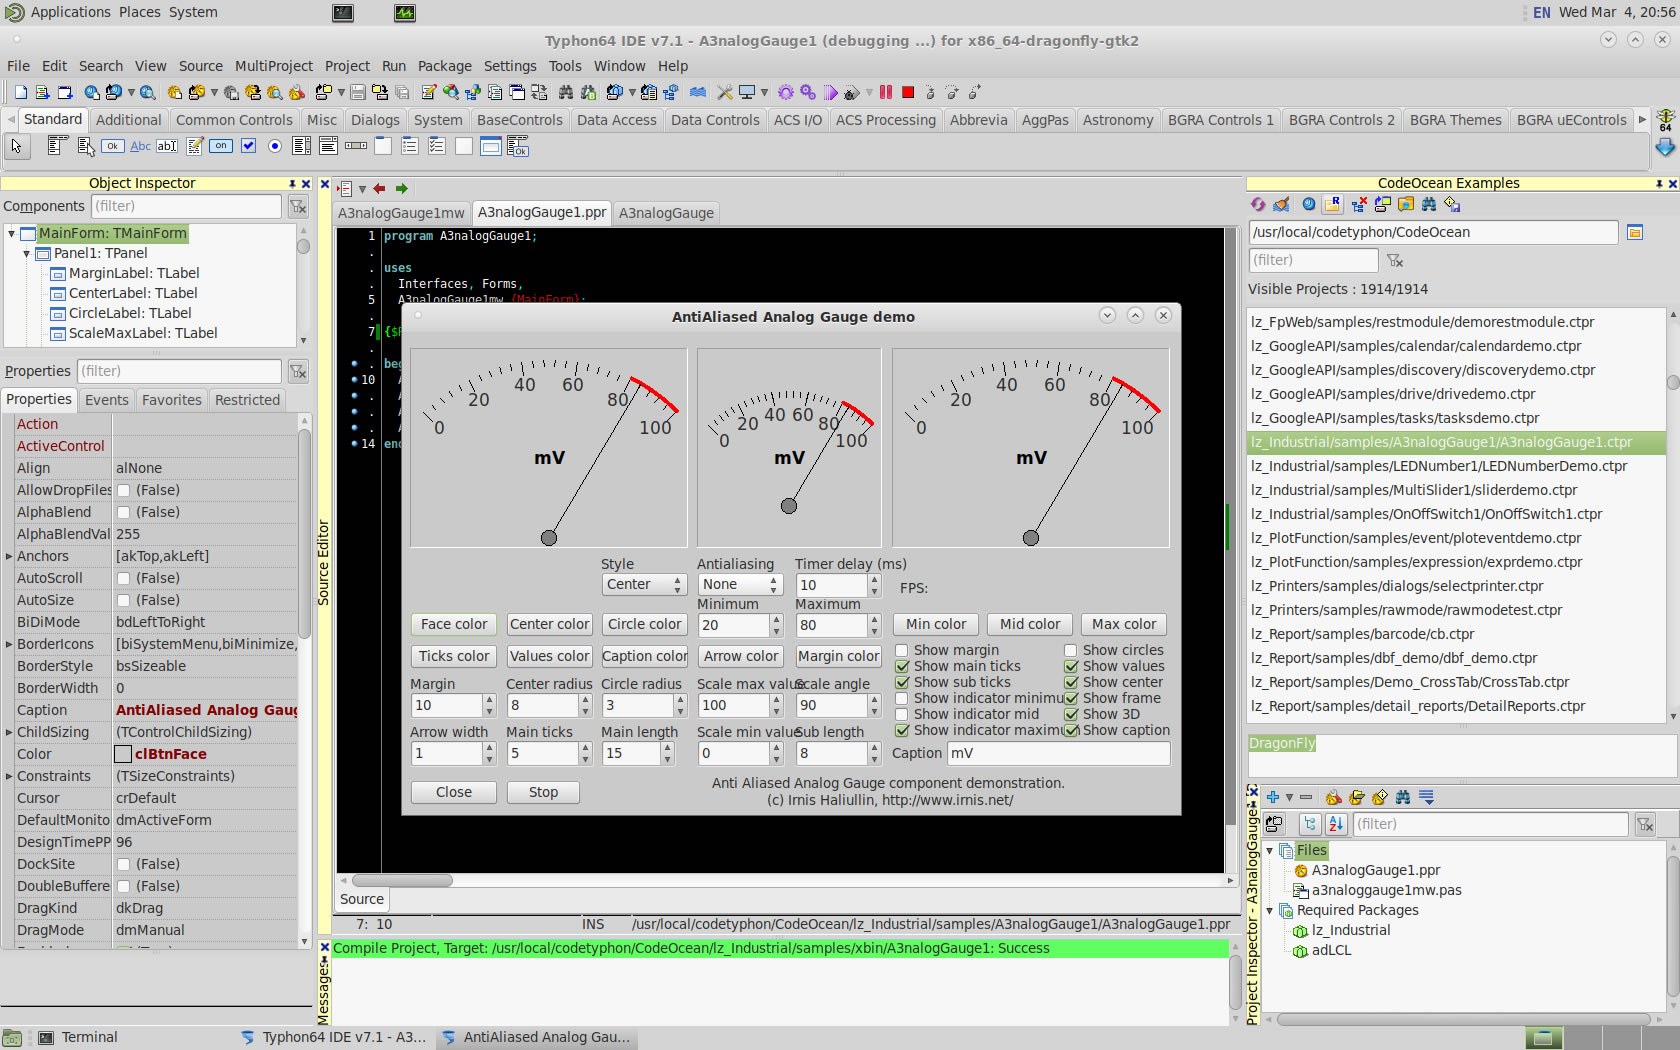Click the A-Z sort icon in Project Inspector
Viewport: 1680px width, 1050px height.
(1337, 824)
